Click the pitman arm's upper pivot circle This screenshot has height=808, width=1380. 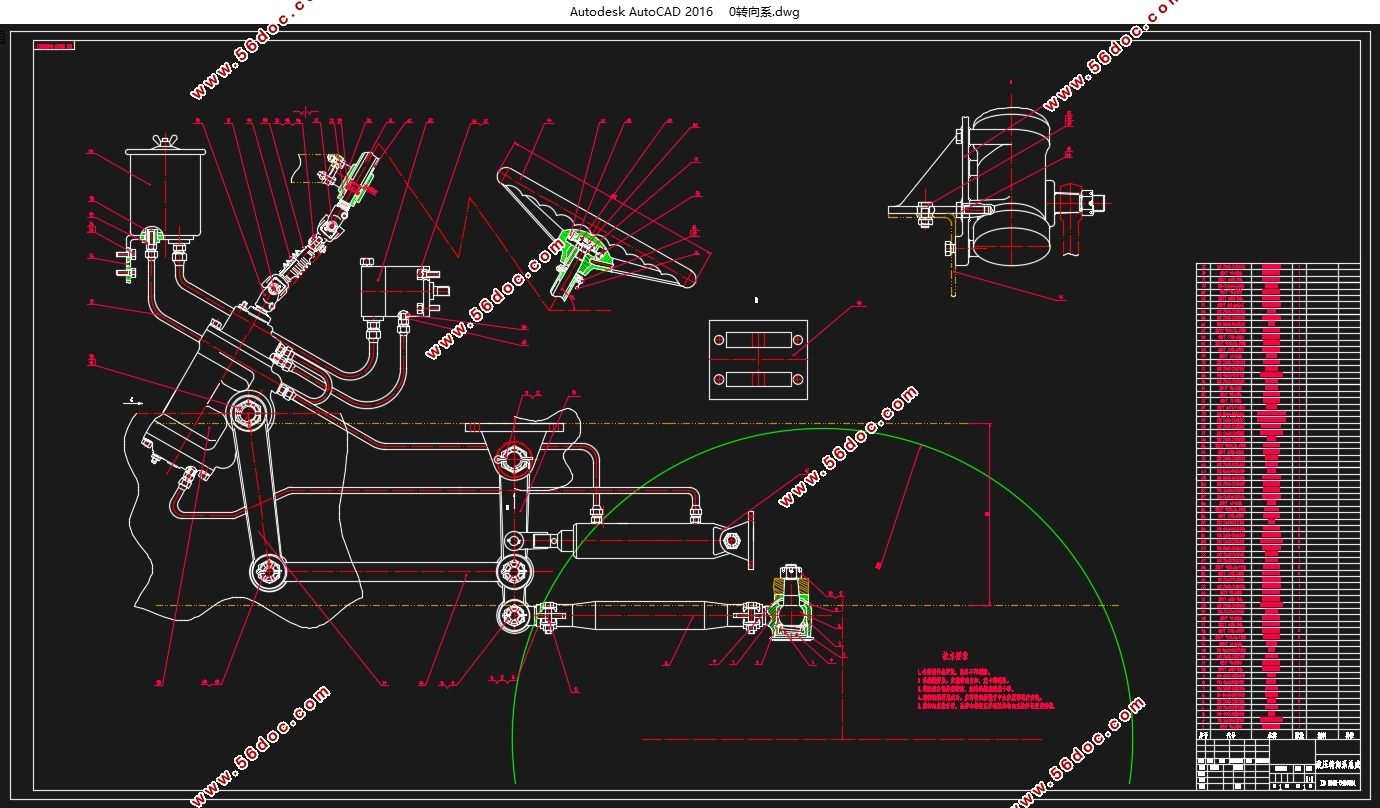tap(248, 412)
